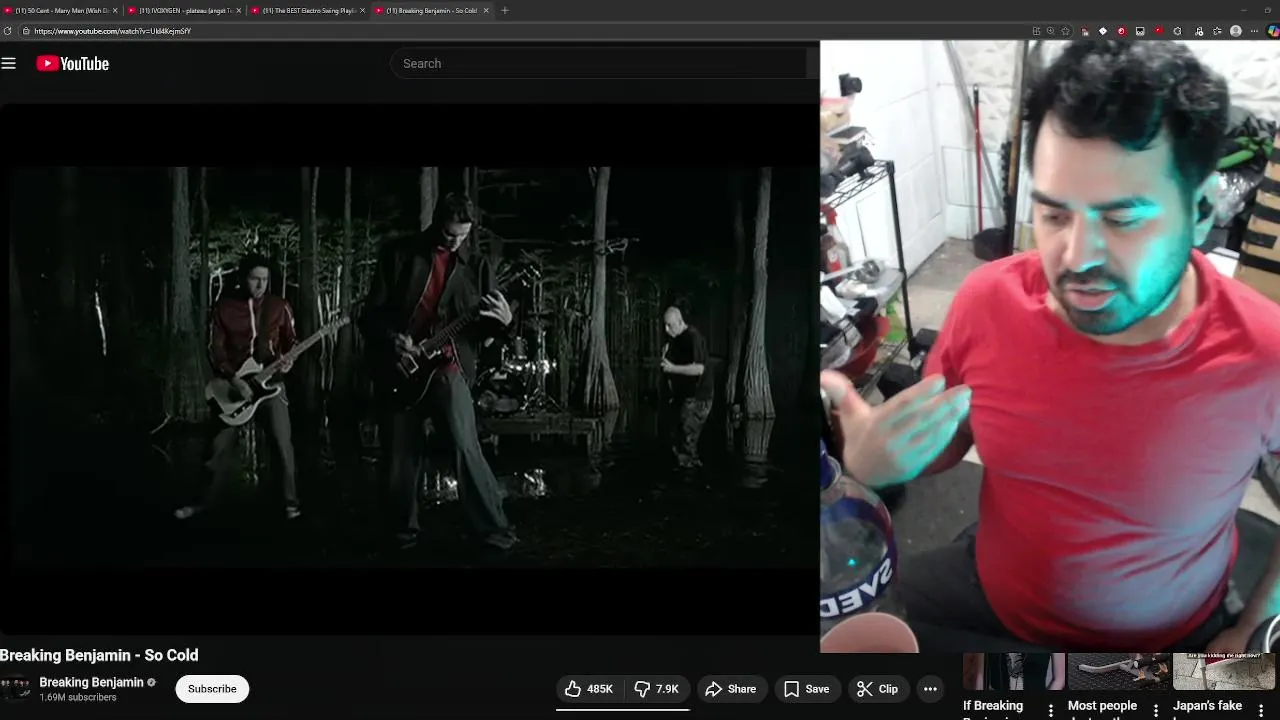
Task: Open browser settings and more menu
Action: pyautogui.click(x=1254, y=31)
